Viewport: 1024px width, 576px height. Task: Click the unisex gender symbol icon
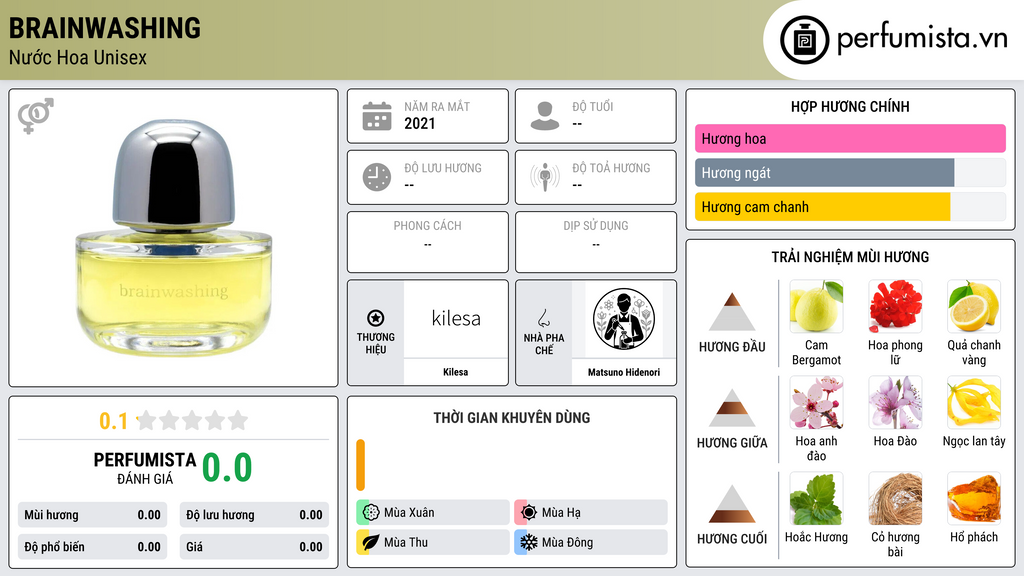(36, 116)
